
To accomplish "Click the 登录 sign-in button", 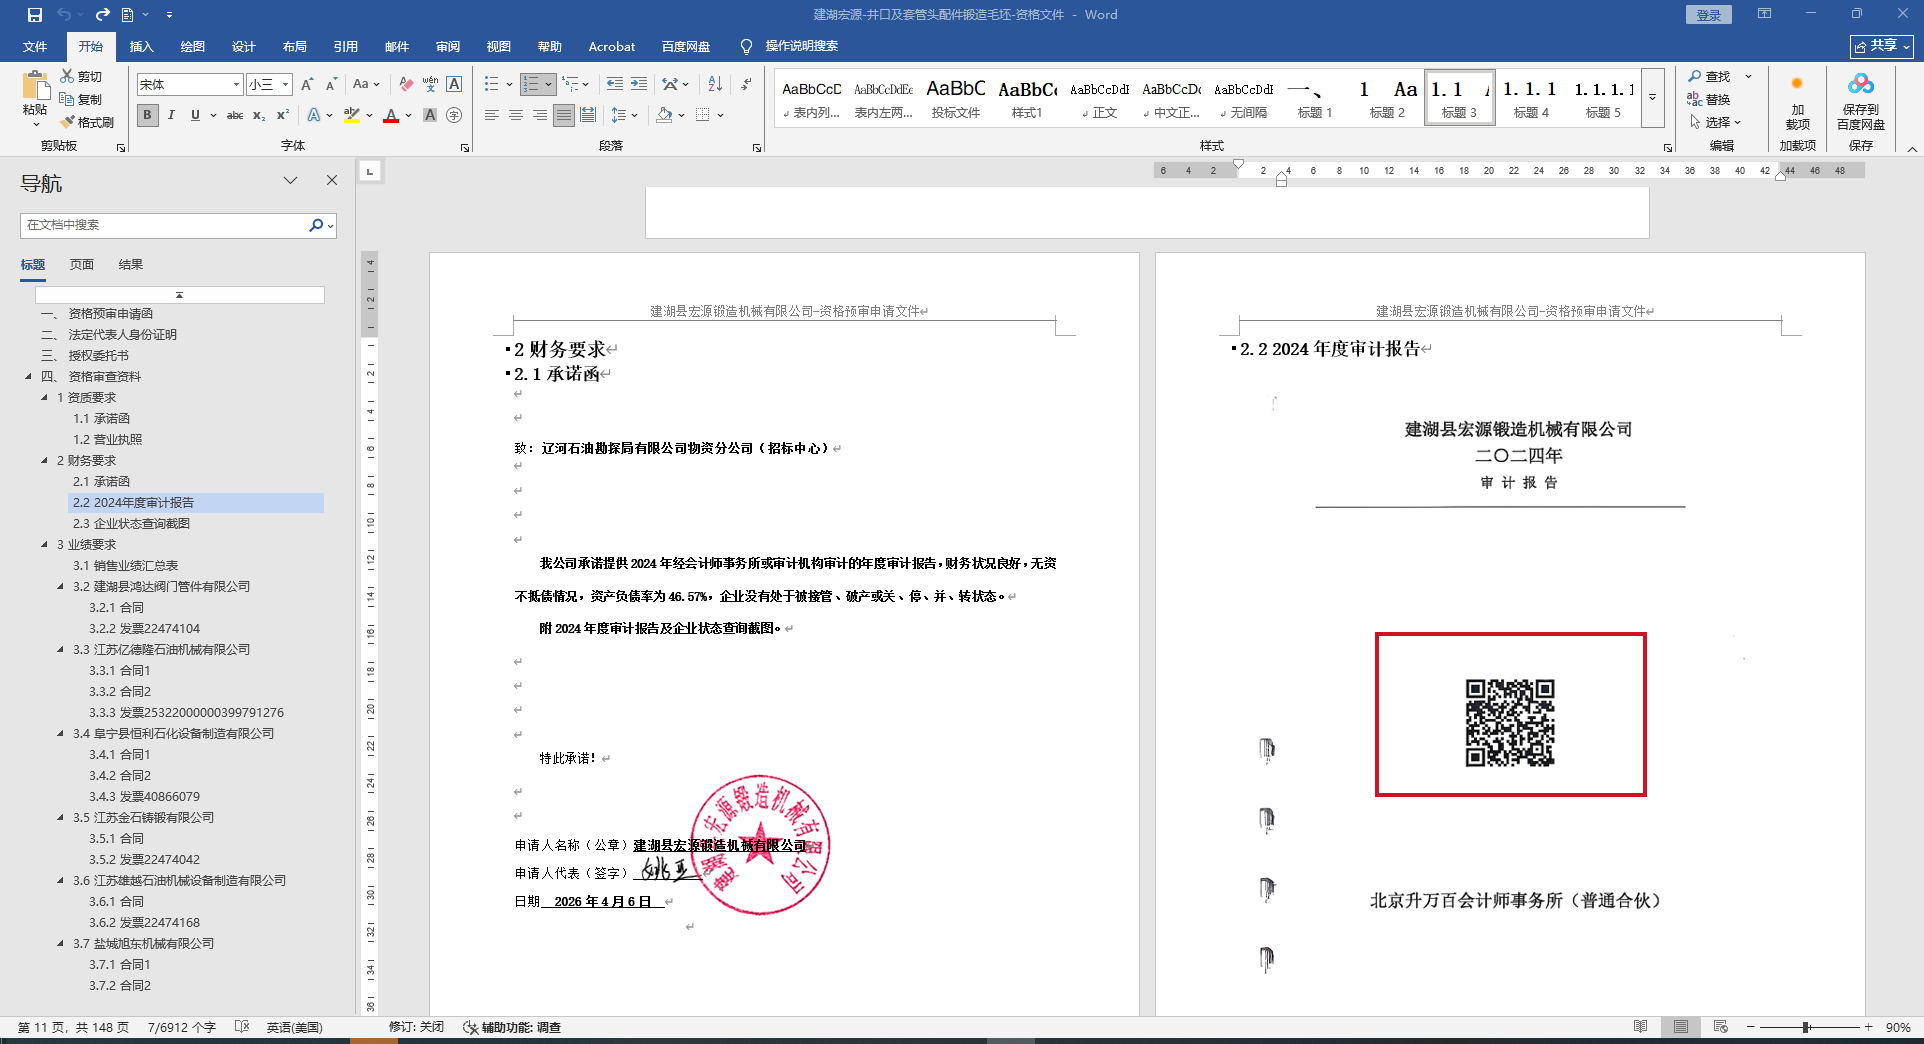I will click(x=1708, y=15).
